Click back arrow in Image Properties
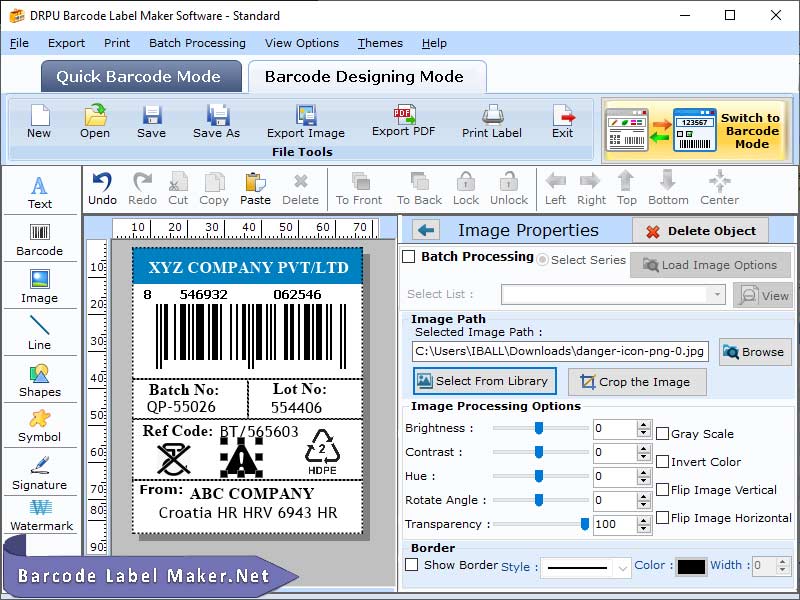 click(426, 230)
